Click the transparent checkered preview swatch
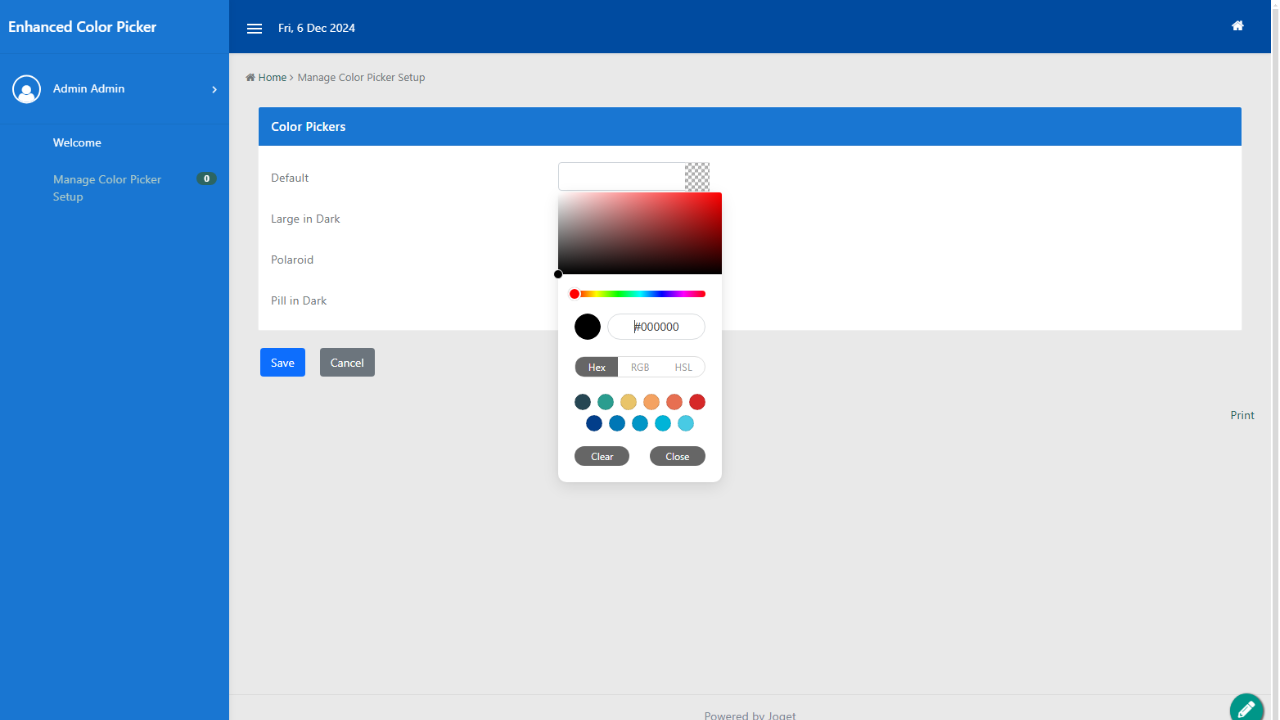Viewport: 1280px width, 720px height. 697,177
